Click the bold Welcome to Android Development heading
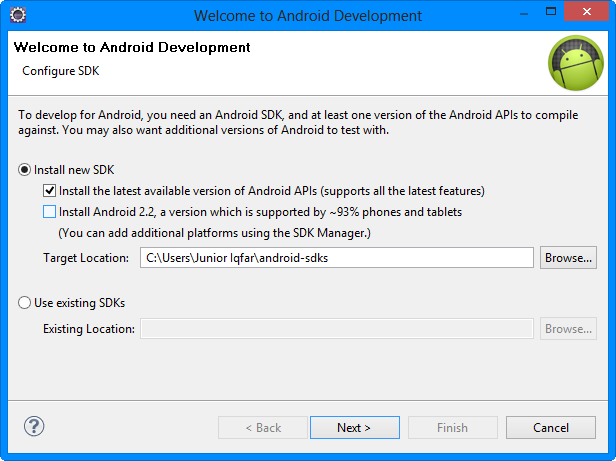616x461 pixels. tap(132, 47)
